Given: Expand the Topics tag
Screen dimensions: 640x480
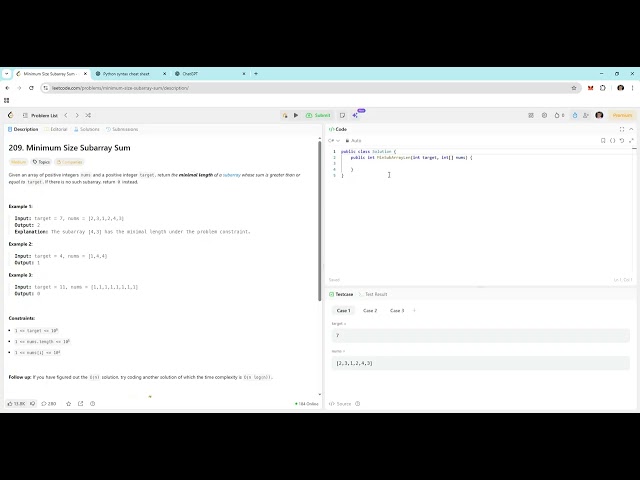Looking at the screenshot, I should [41, 162].
